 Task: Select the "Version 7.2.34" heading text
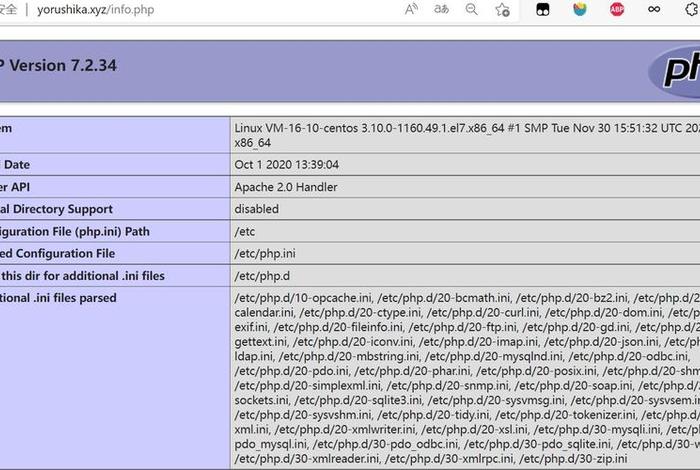point(63,66)
